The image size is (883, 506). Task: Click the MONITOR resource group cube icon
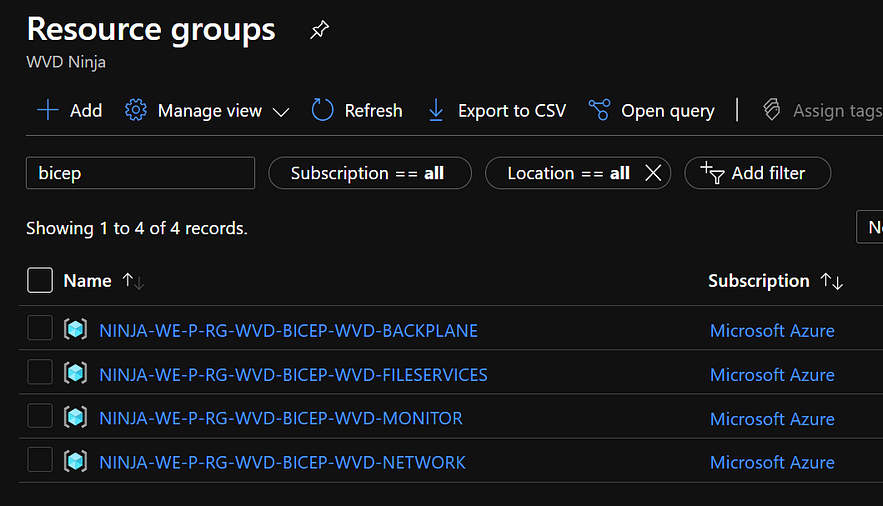75,417
